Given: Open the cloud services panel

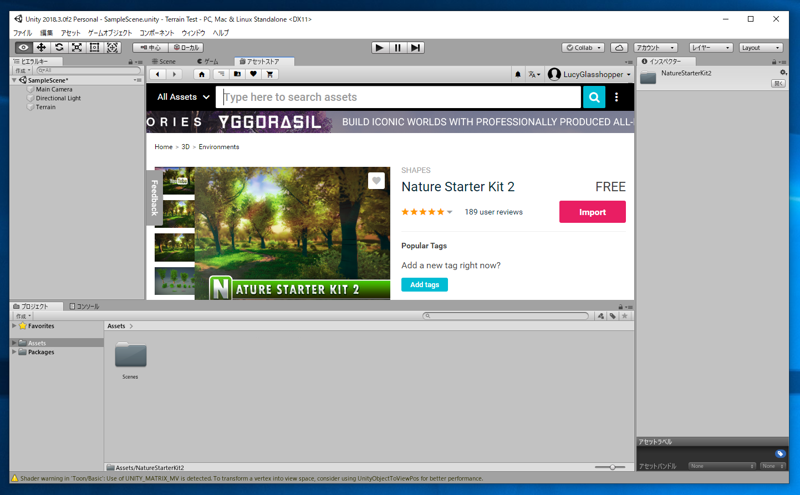Looking at the screenshot, I should pyautogui.click(x=619, y=47).
